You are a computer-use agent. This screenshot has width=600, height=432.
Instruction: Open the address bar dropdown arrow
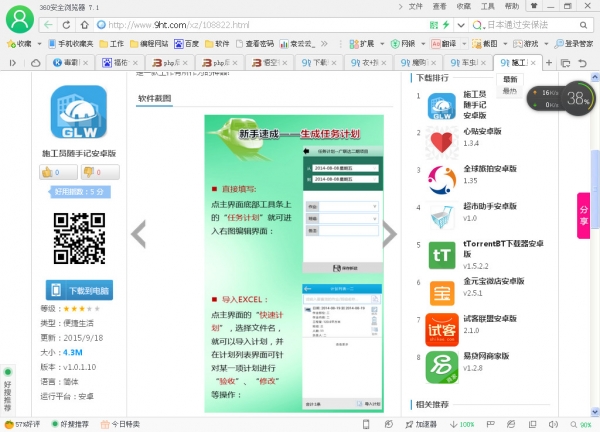click(461, 25)
